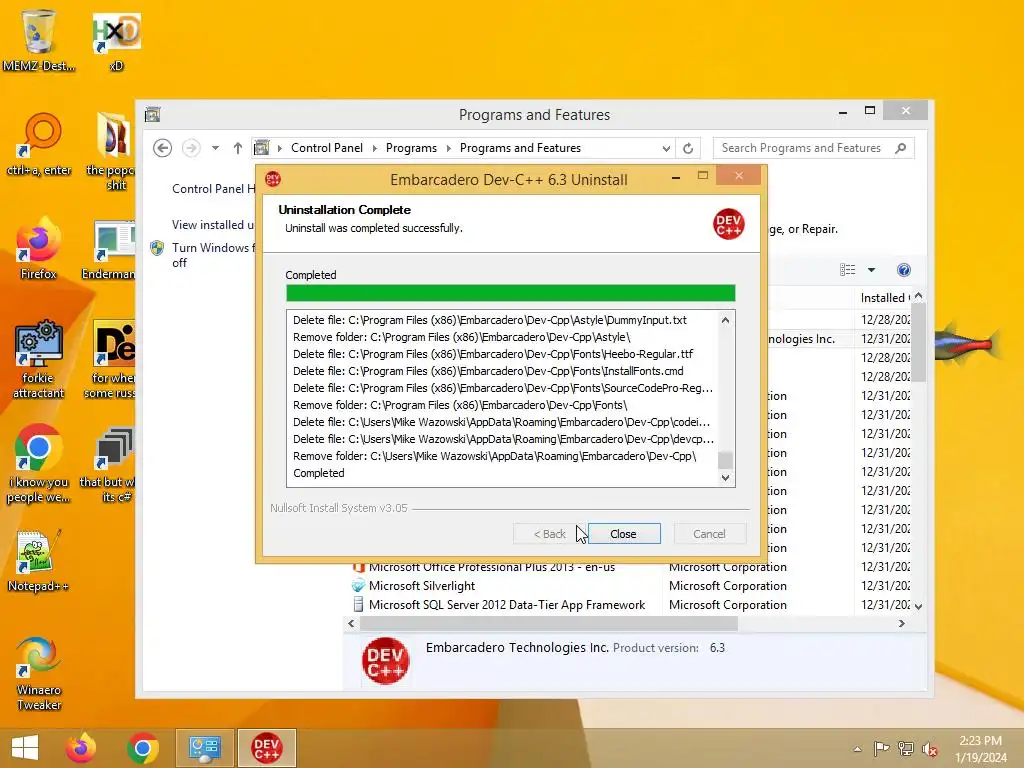1024x768 pixels.
Task: Click the horizontal scrollbar of program list
Action: click(x=549, y=624)
